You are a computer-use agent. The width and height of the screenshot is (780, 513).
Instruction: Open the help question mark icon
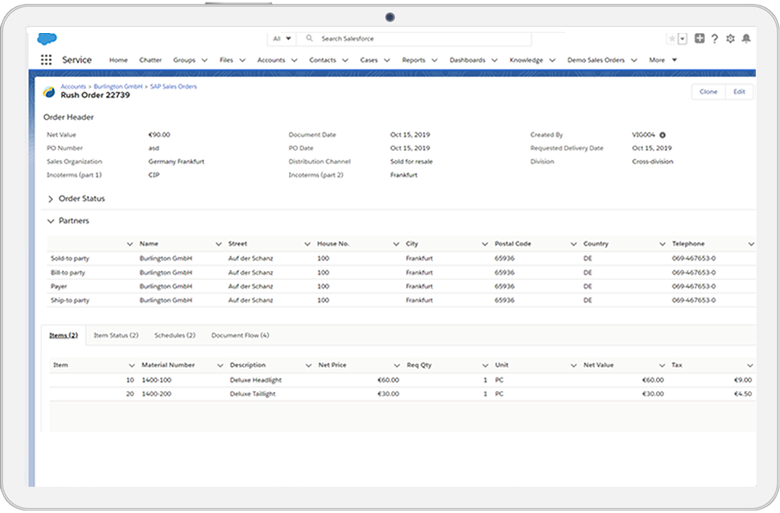(714, 39)
